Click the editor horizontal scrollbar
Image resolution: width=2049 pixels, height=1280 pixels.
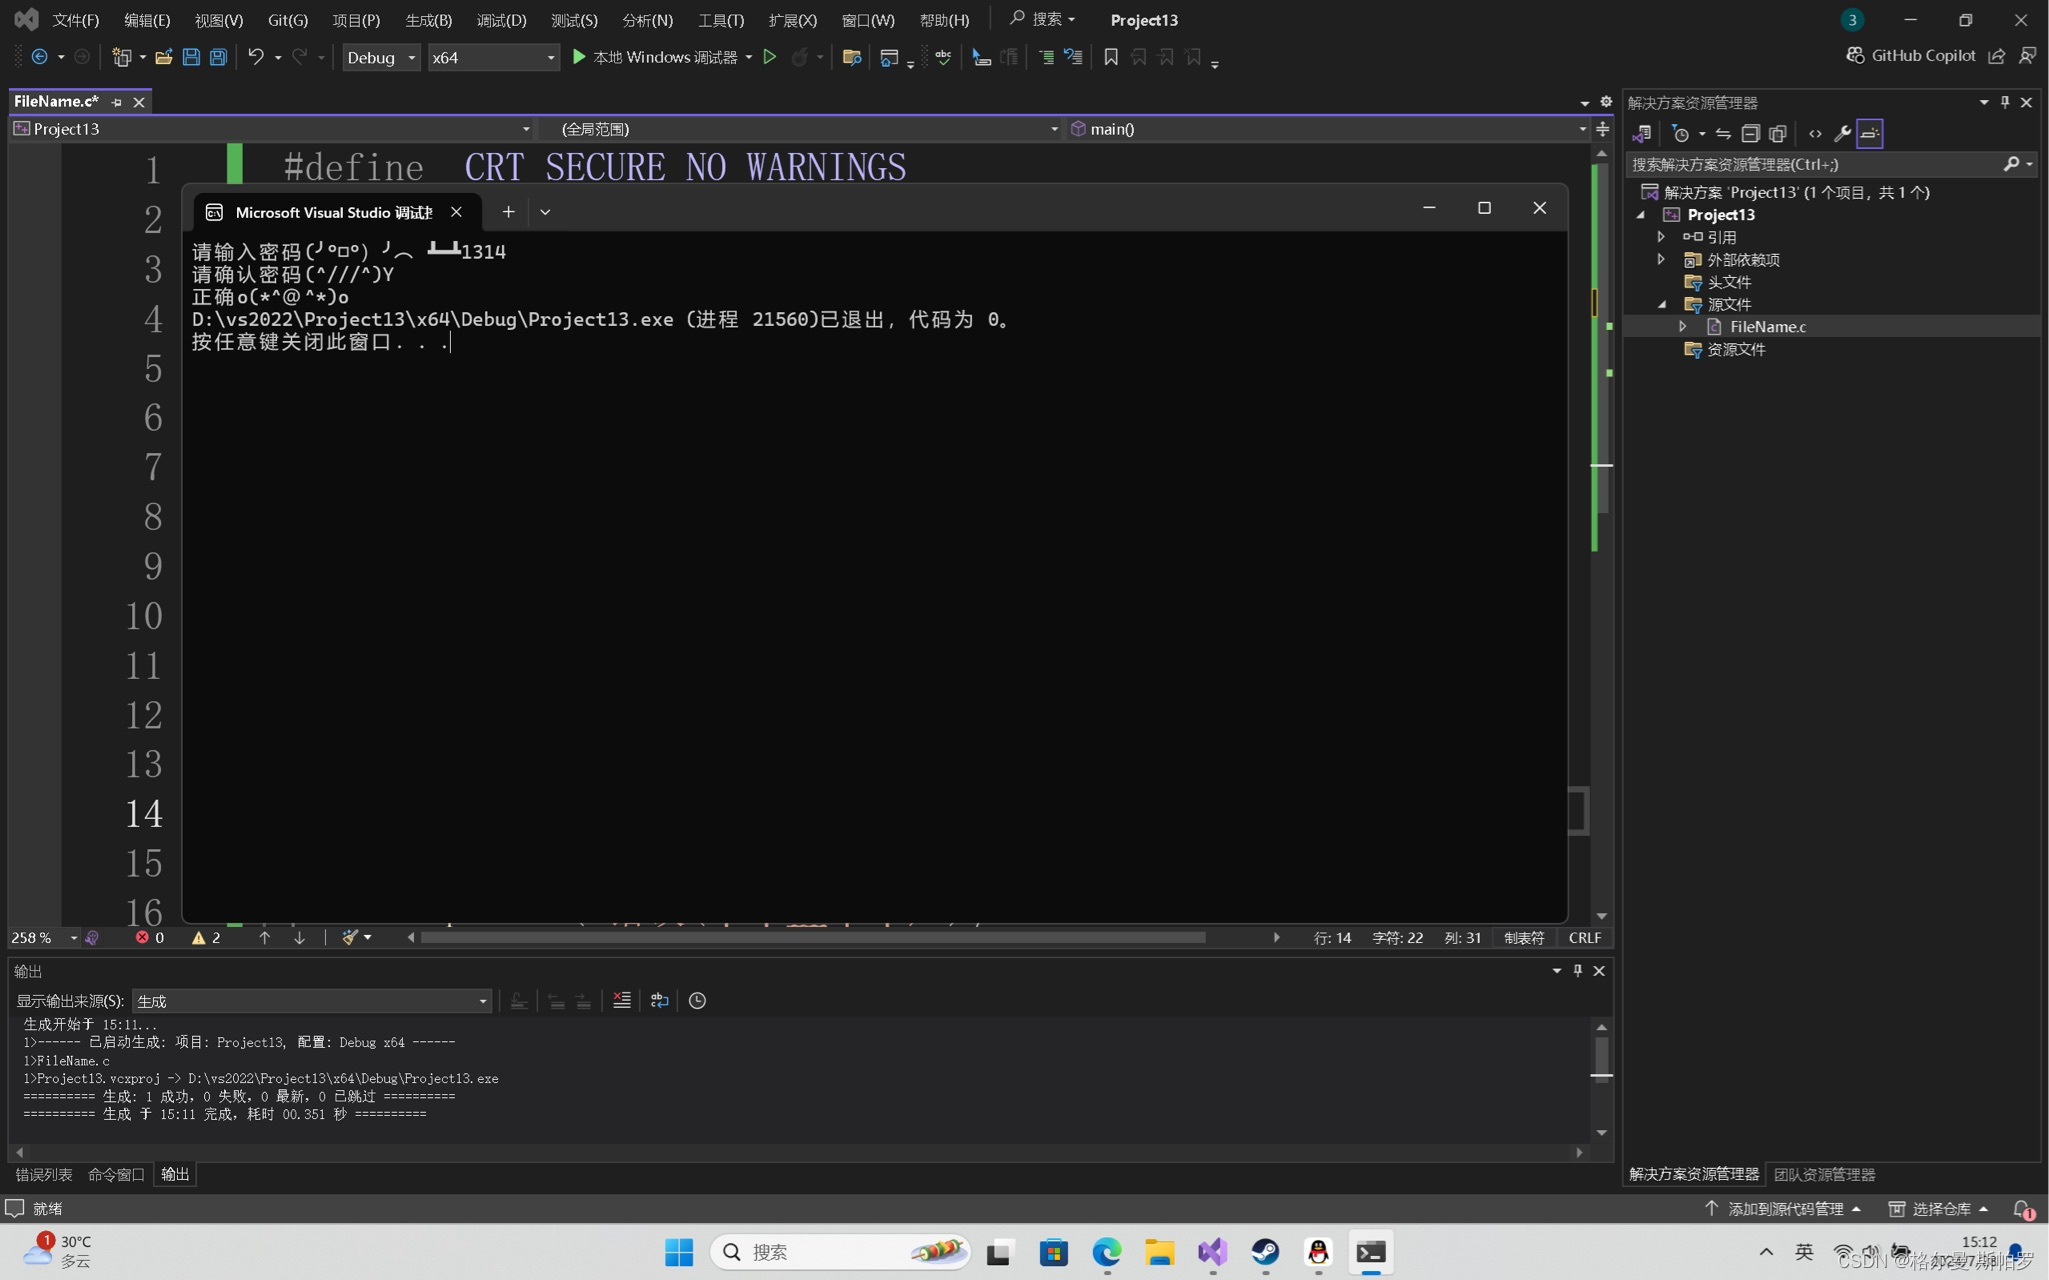(812, 937)
